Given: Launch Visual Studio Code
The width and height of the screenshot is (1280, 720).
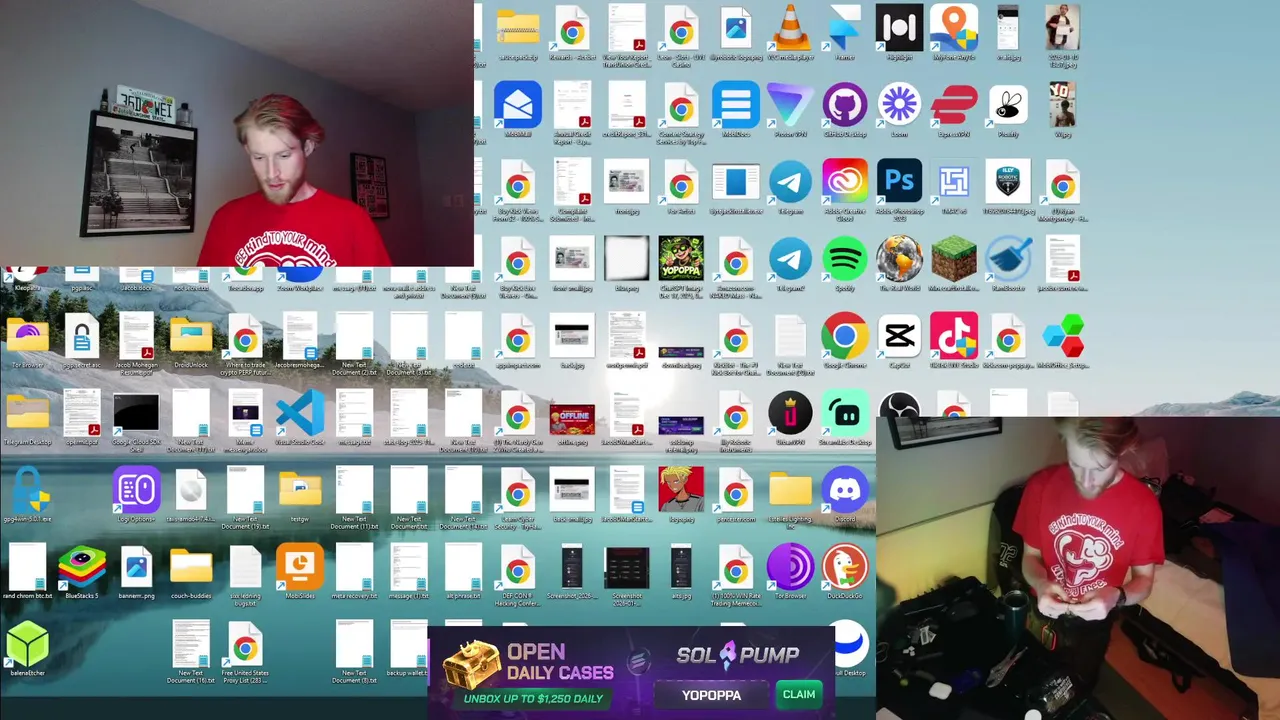Looking at the screenshot, I should click(299, 414).
